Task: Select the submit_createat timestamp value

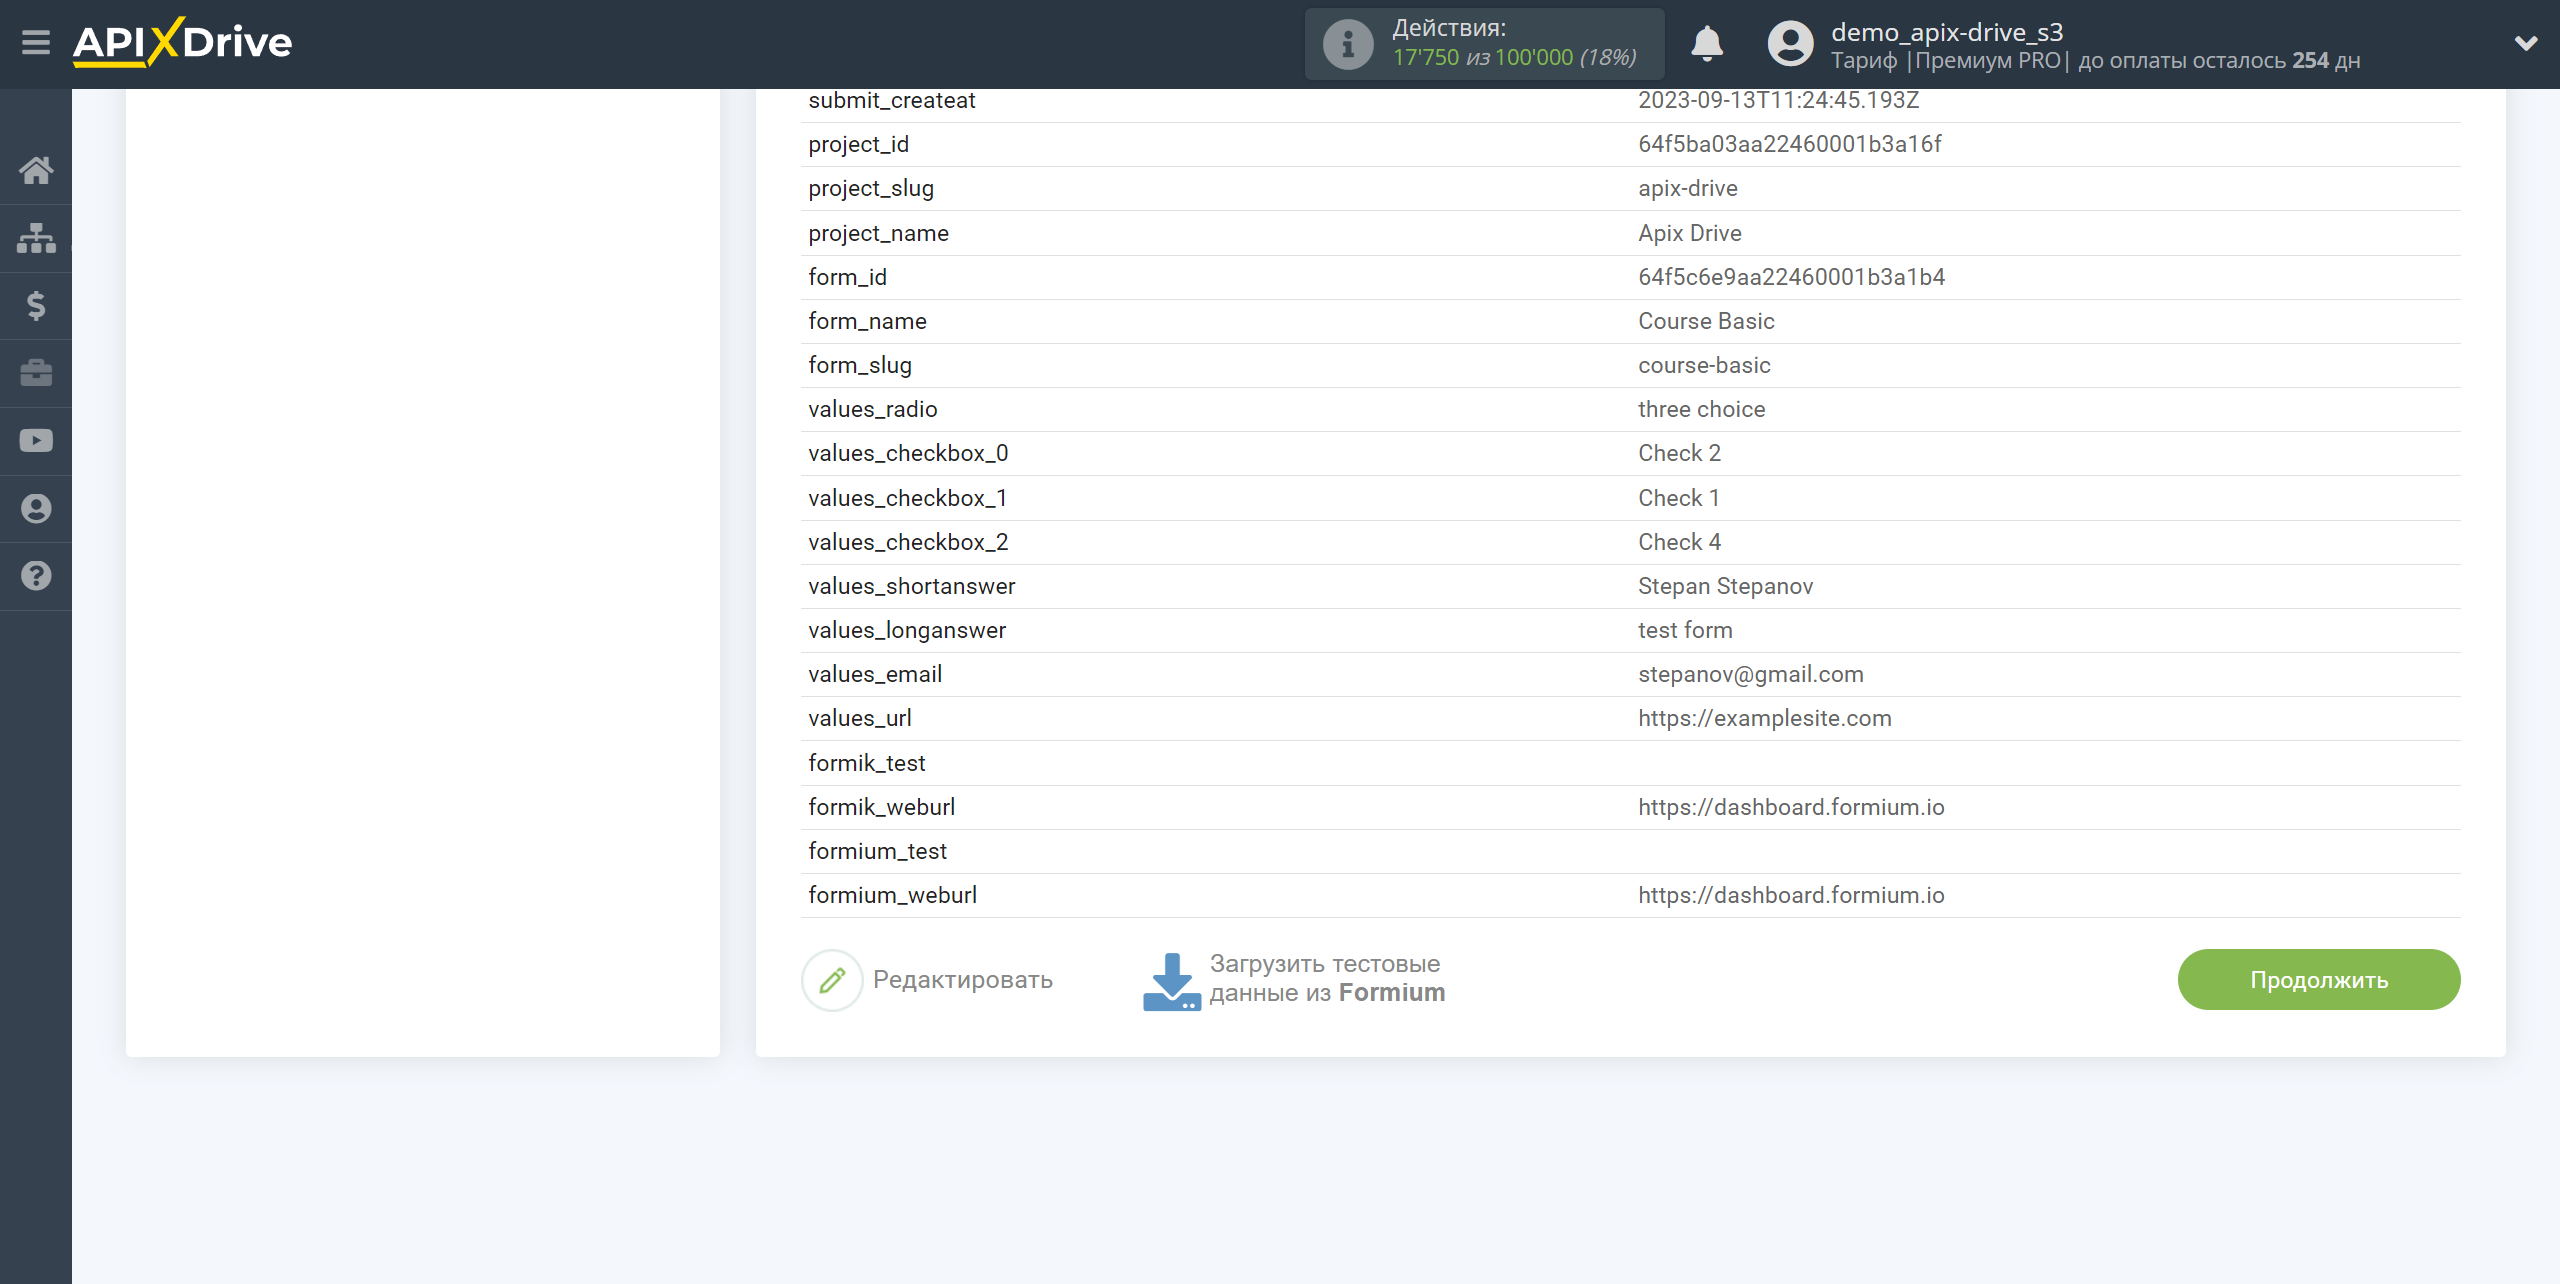Action: 1779,101
